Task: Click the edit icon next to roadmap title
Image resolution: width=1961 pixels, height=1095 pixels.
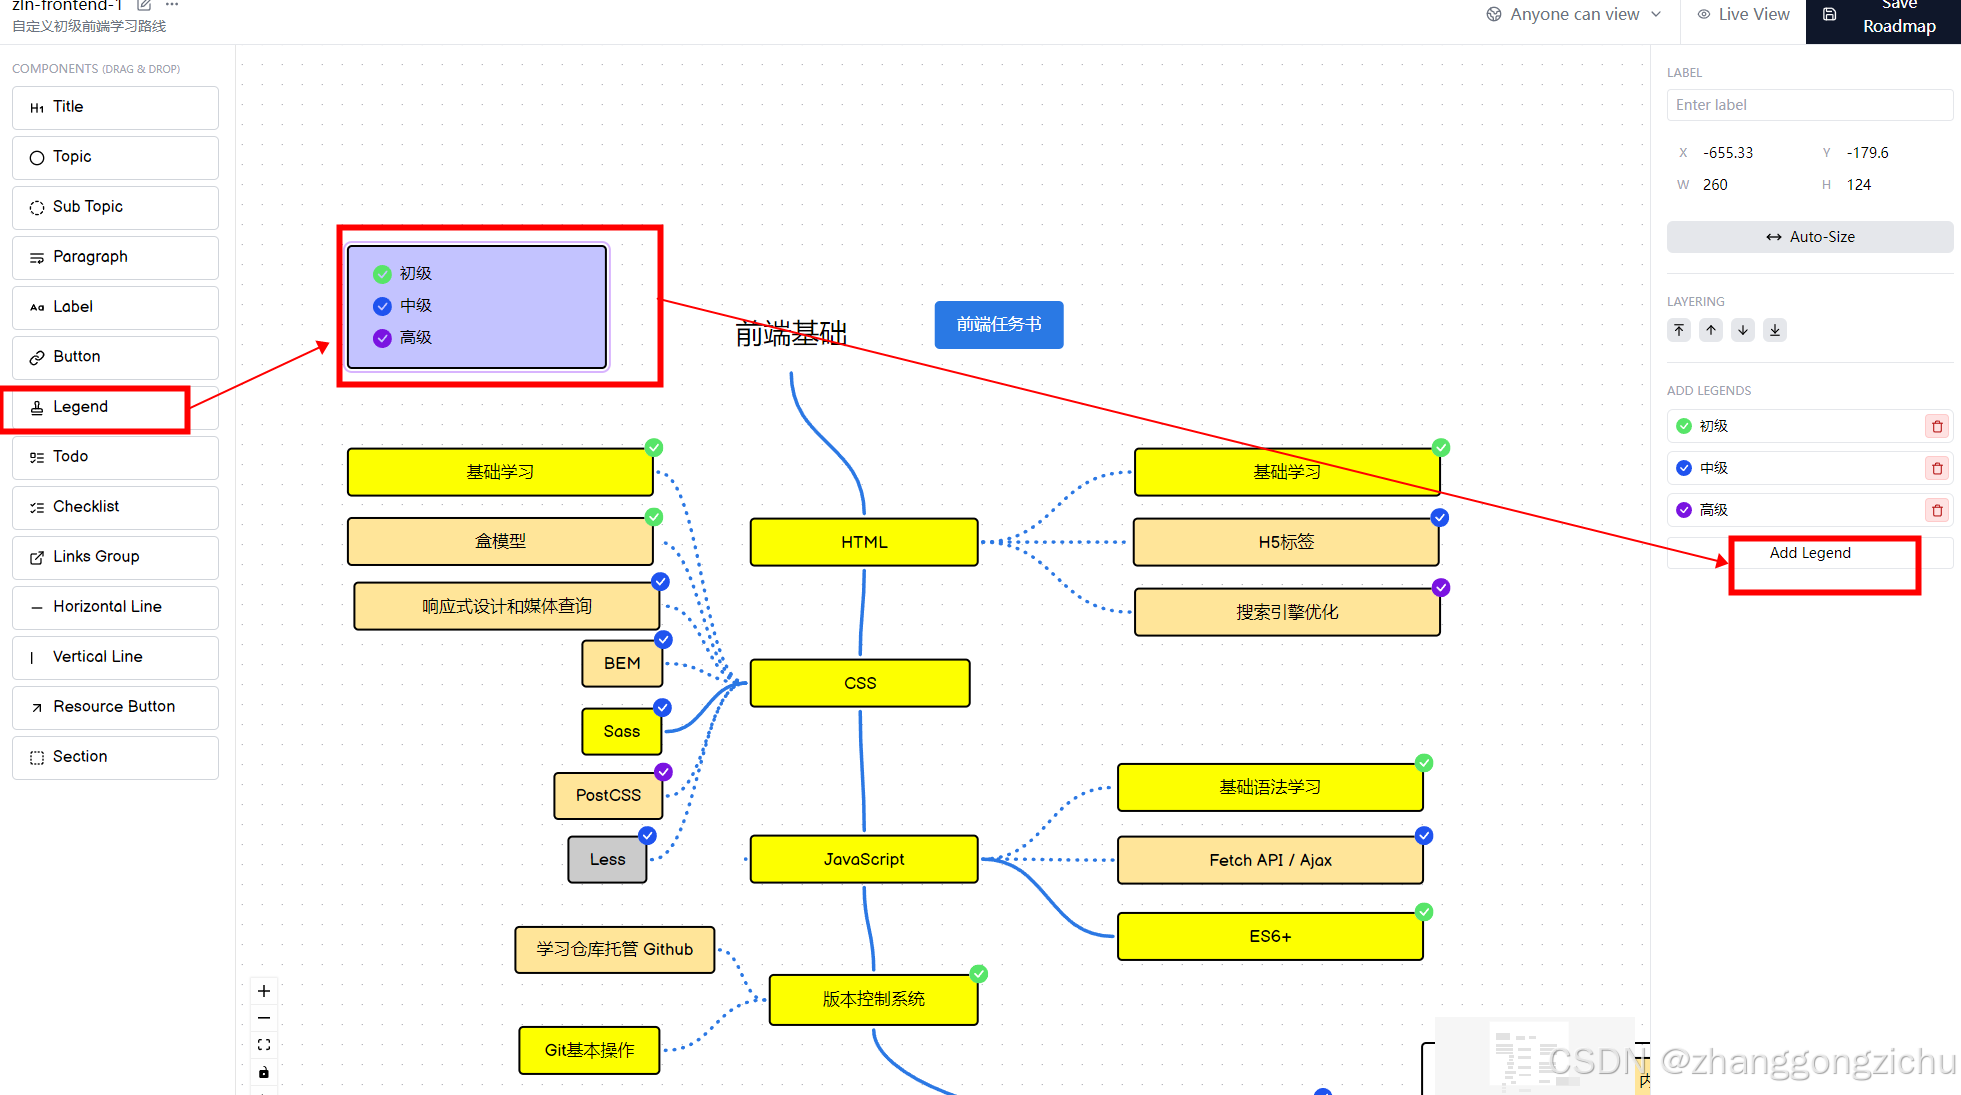Action: tap(144, 5)
